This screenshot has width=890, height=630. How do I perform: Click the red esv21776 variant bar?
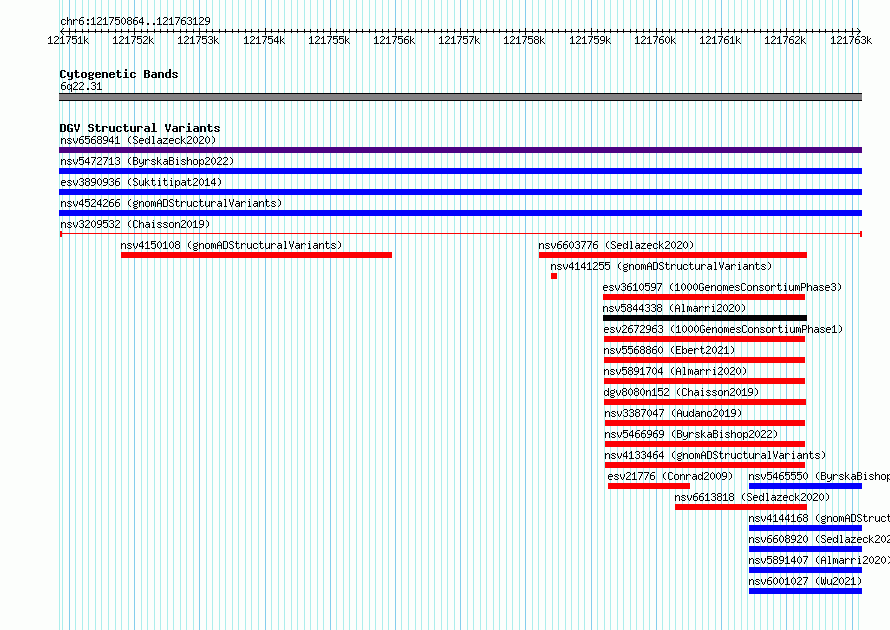tap(649, 486)
